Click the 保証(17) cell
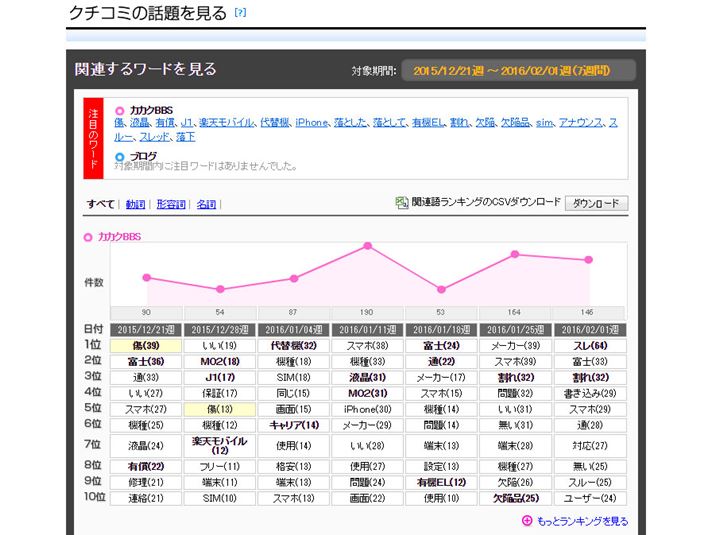 [220, 393]
